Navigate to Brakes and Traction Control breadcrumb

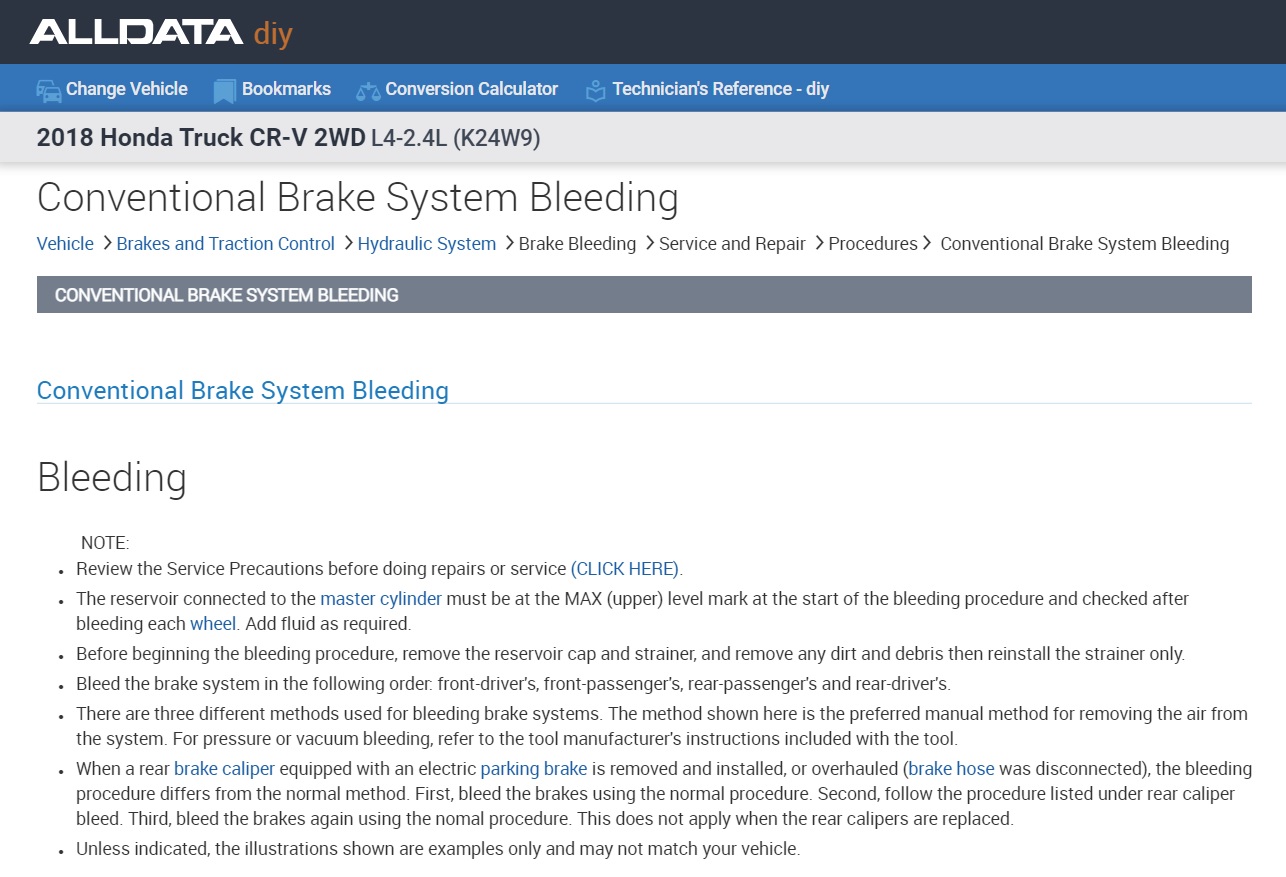pyautogui.click(x=225, y=244)
